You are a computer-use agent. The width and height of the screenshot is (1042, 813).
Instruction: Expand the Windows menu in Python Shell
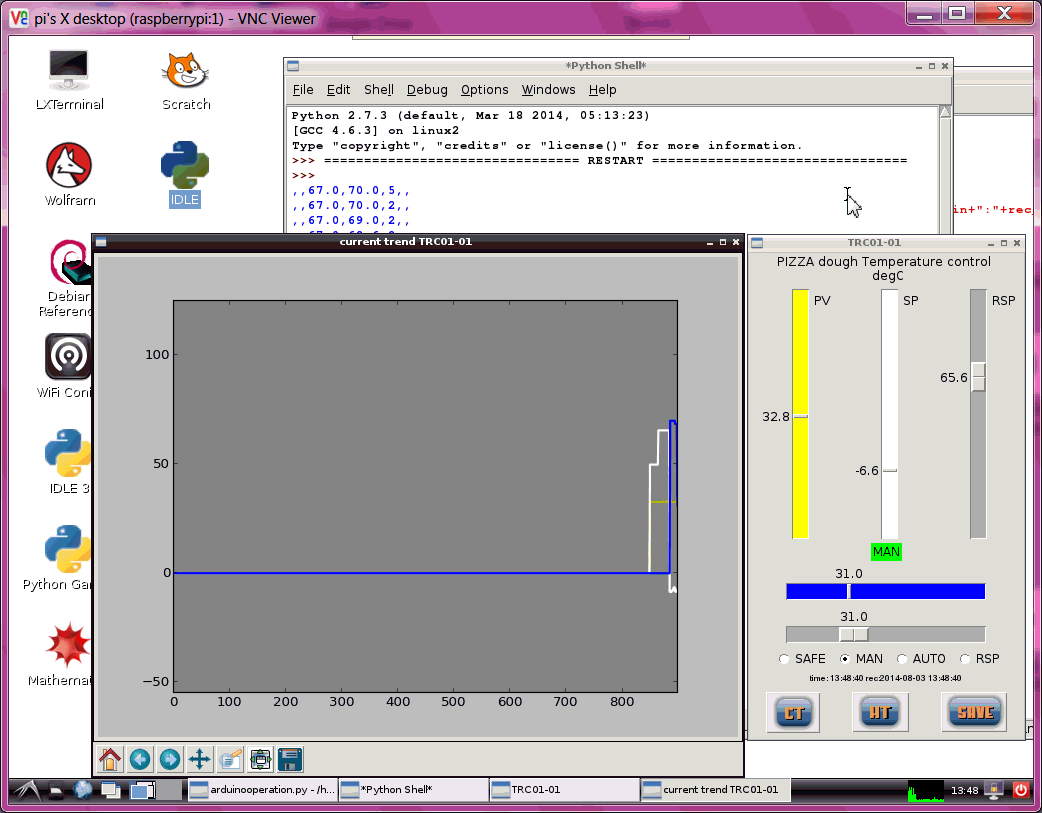pos(548,90)
